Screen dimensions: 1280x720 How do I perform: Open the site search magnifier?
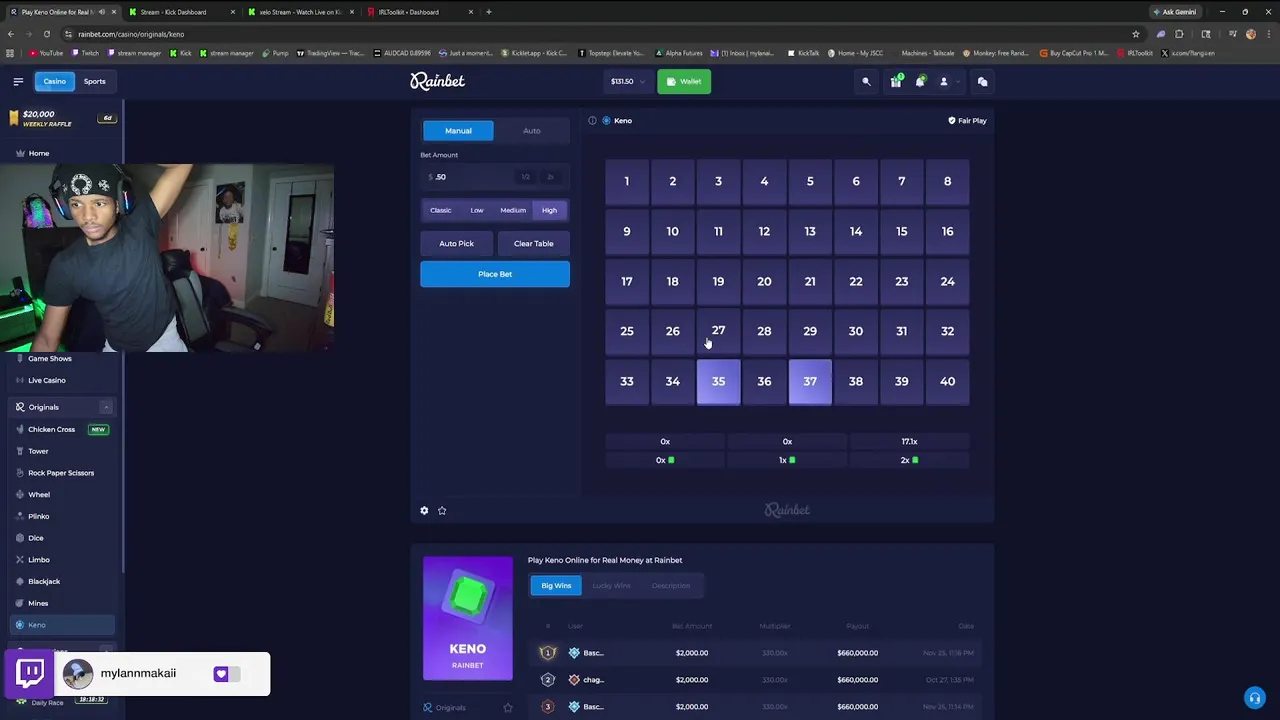[x=866, y=81]
